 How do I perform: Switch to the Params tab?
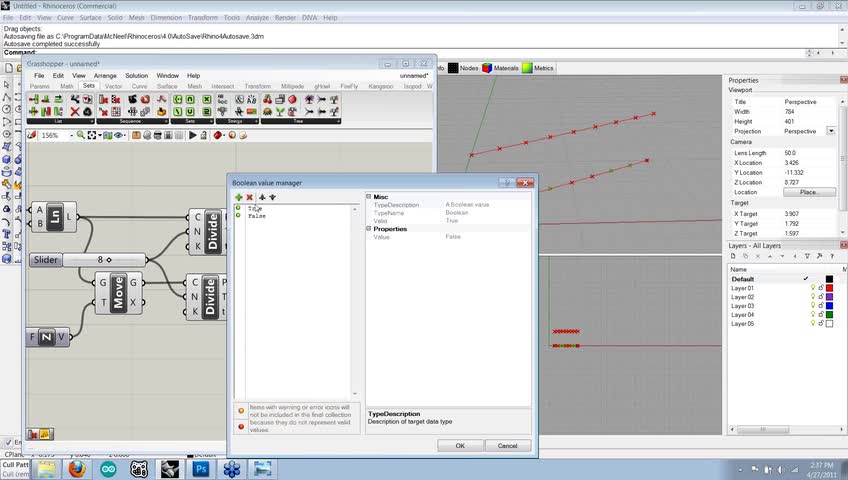pyautogui.click(x=39, y=86)
